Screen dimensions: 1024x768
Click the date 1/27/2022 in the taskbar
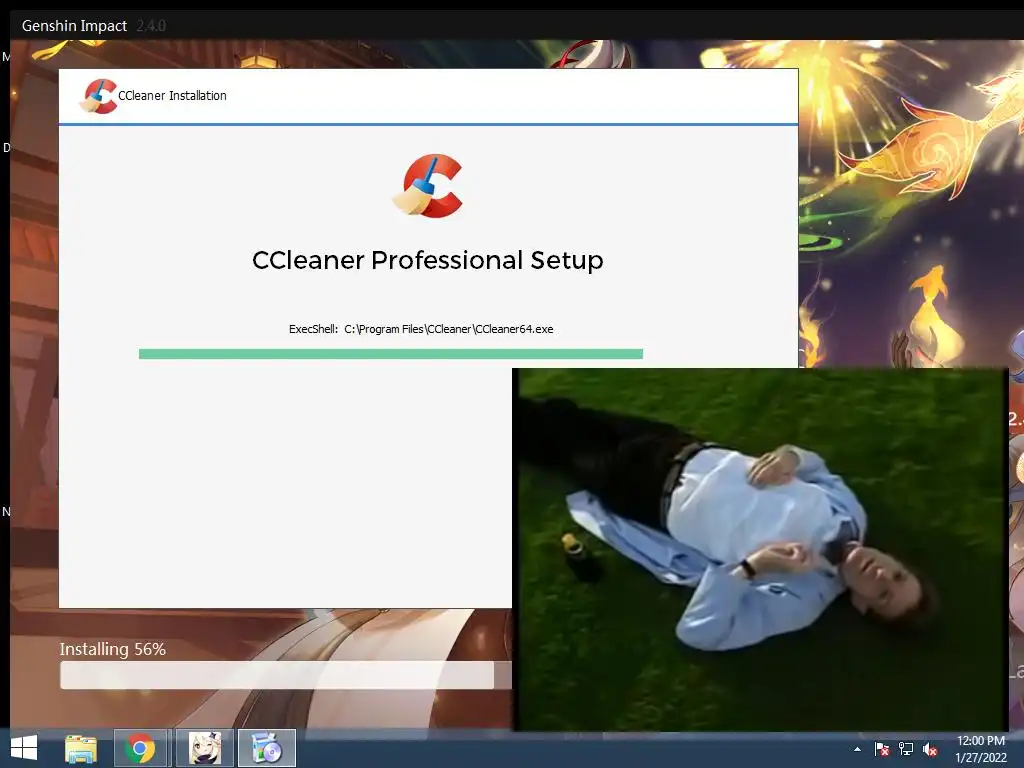point(981,758)
